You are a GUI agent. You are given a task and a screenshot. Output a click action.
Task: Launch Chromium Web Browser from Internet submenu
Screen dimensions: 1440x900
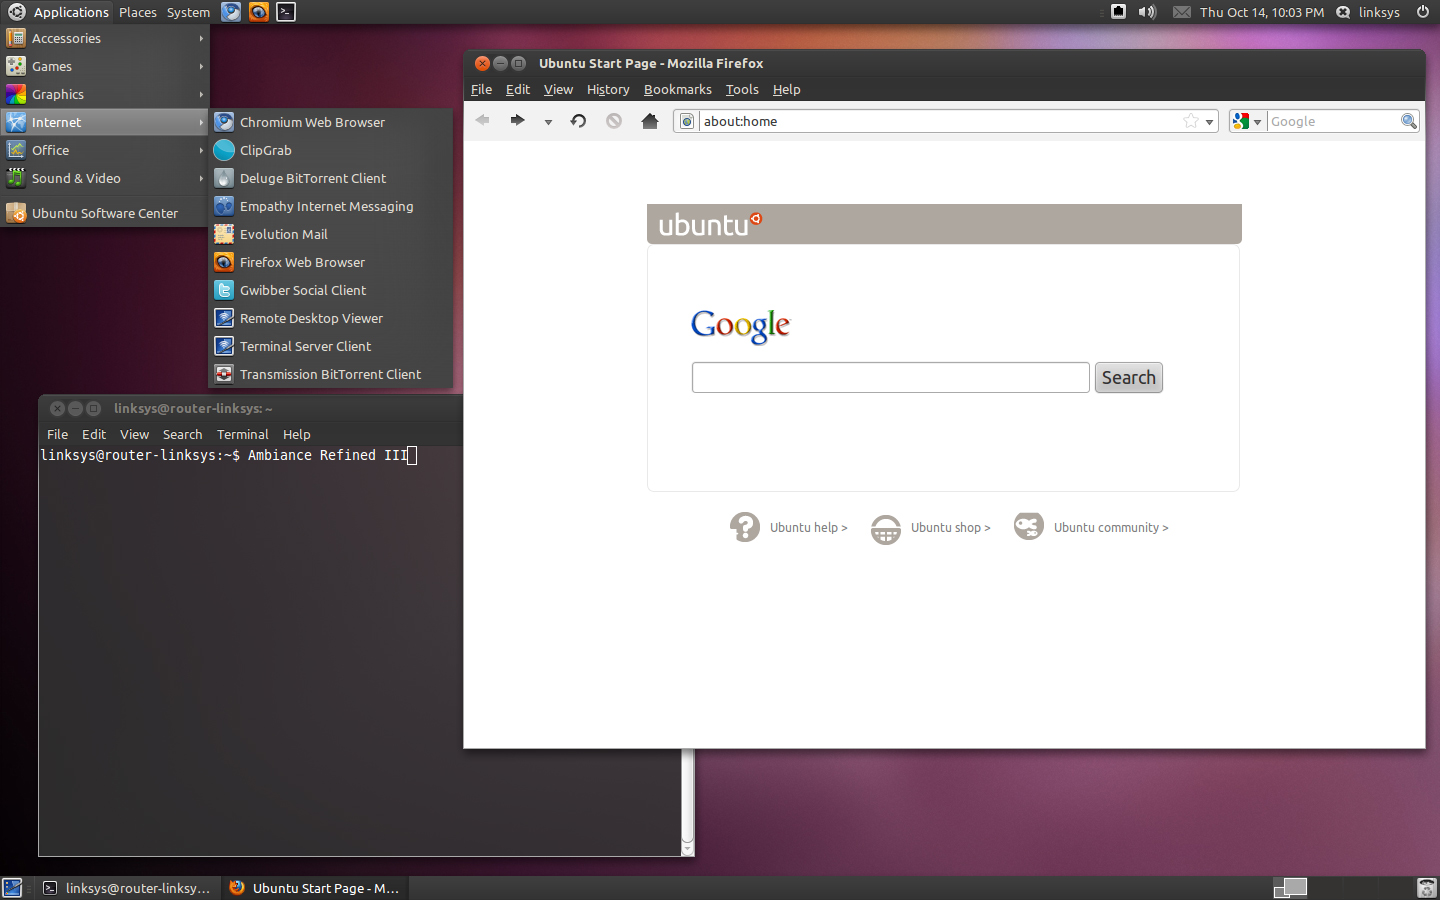[330, 122]
